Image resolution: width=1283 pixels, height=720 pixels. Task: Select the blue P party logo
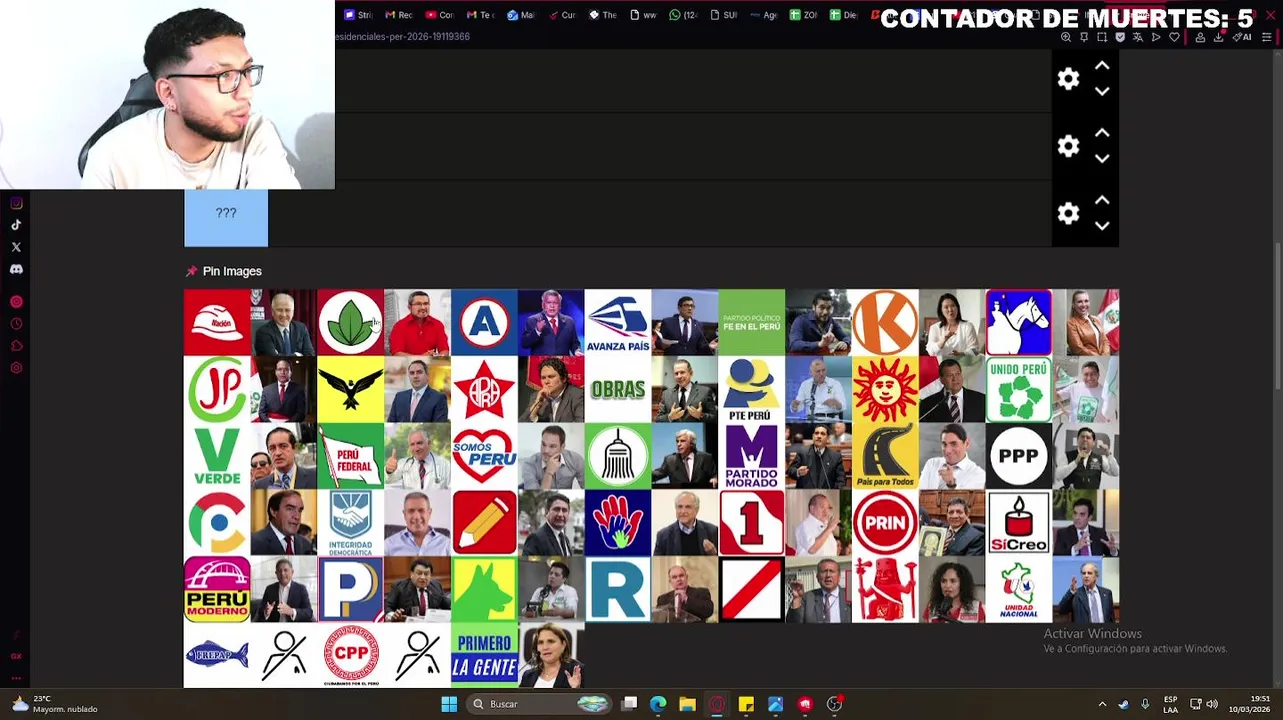pyautogui.click(x=351, y=590)
